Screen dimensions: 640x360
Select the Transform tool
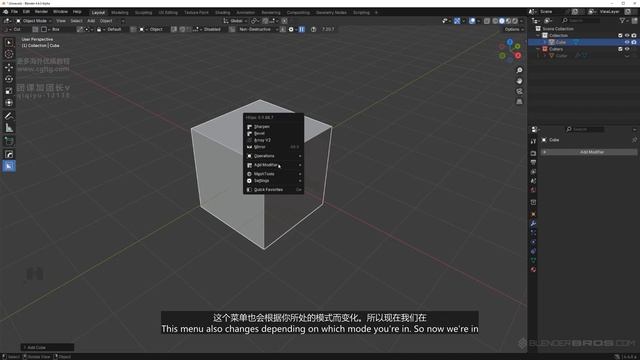[x=9, y=103]
